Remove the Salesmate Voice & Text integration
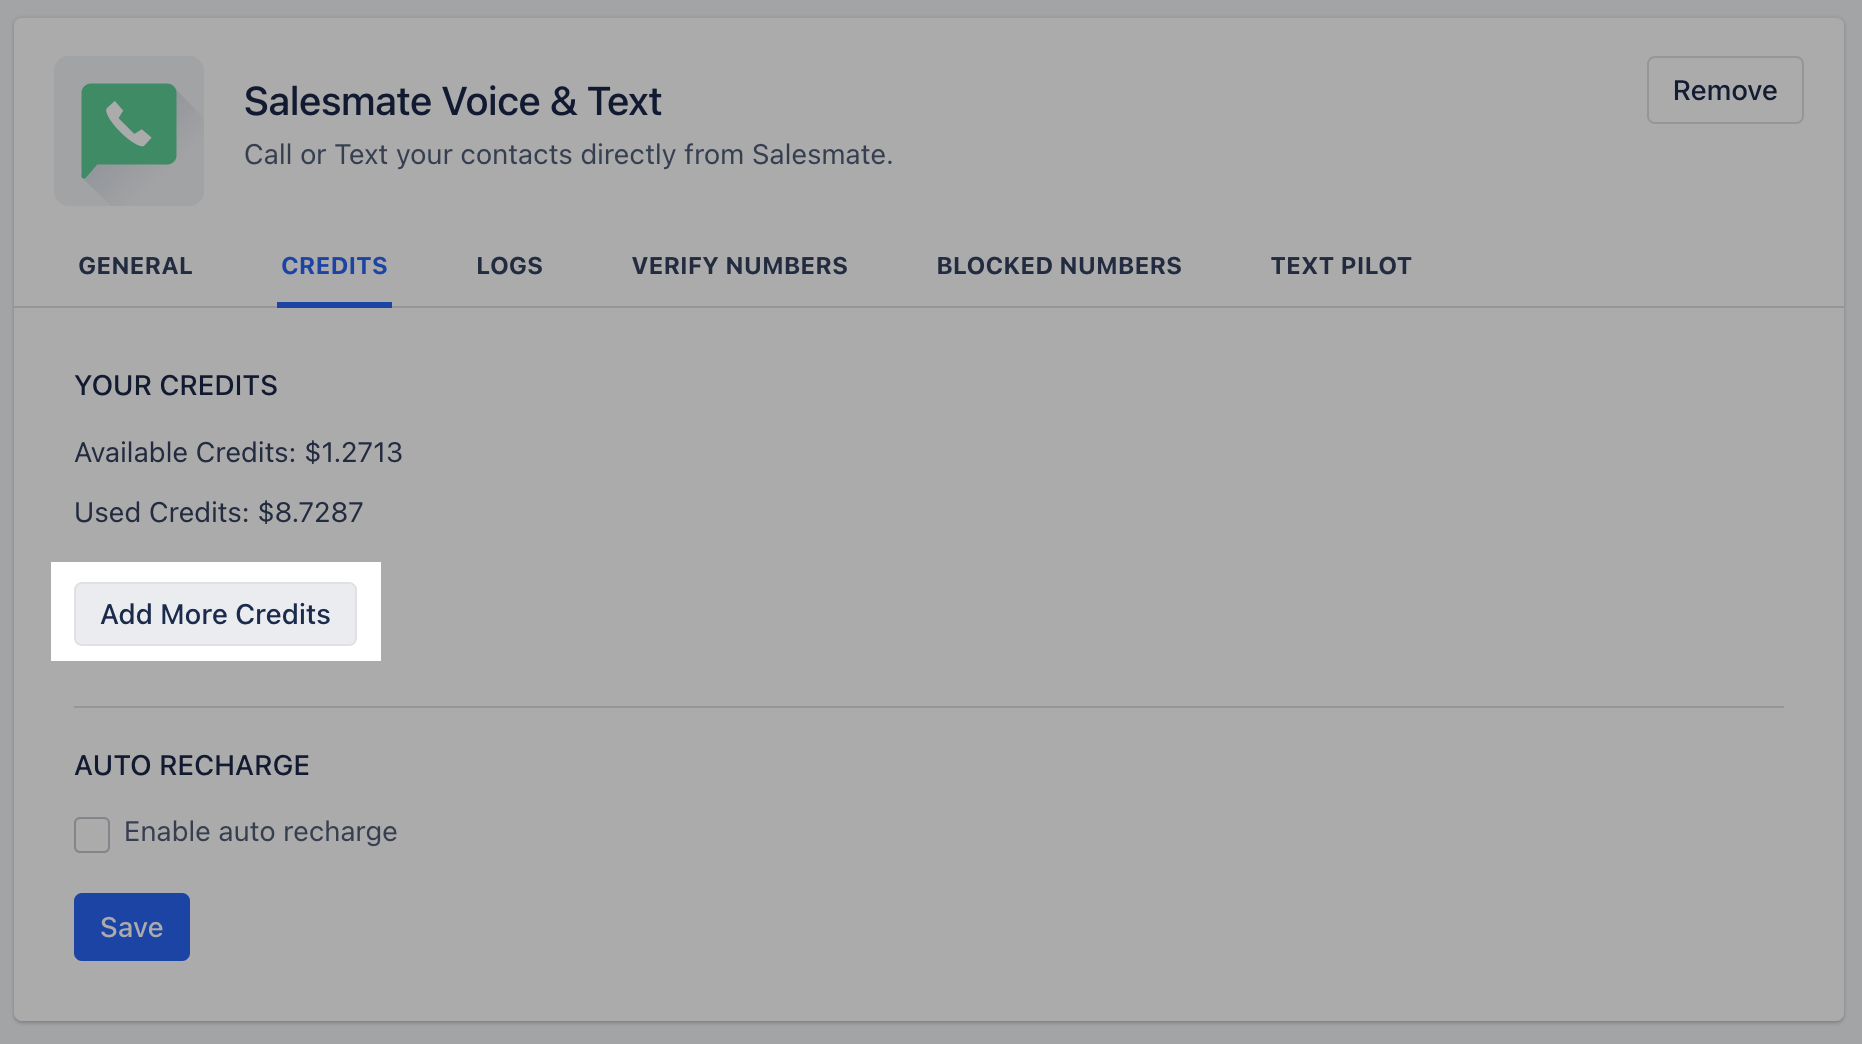1862x1044 pixels. tap(1724, 89)
